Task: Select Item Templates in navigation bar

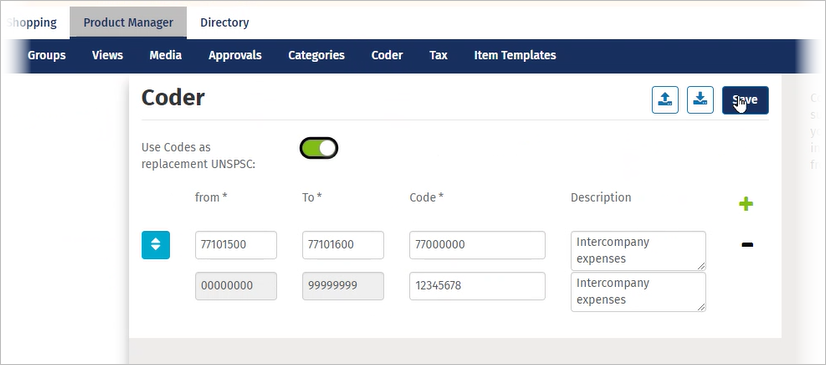Action: pyautogui.click(x=515, y=55)
